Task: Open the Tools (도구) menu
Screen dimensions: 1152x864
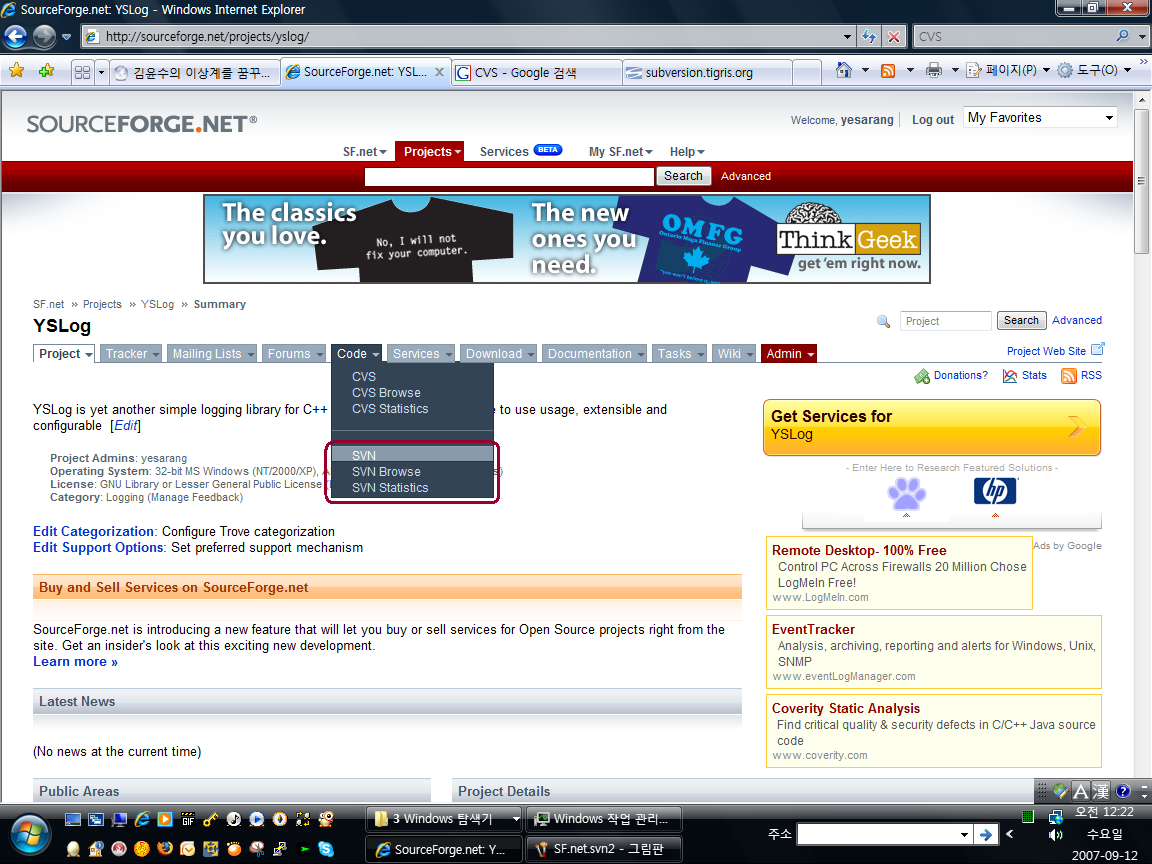Action: point(1094,71)
